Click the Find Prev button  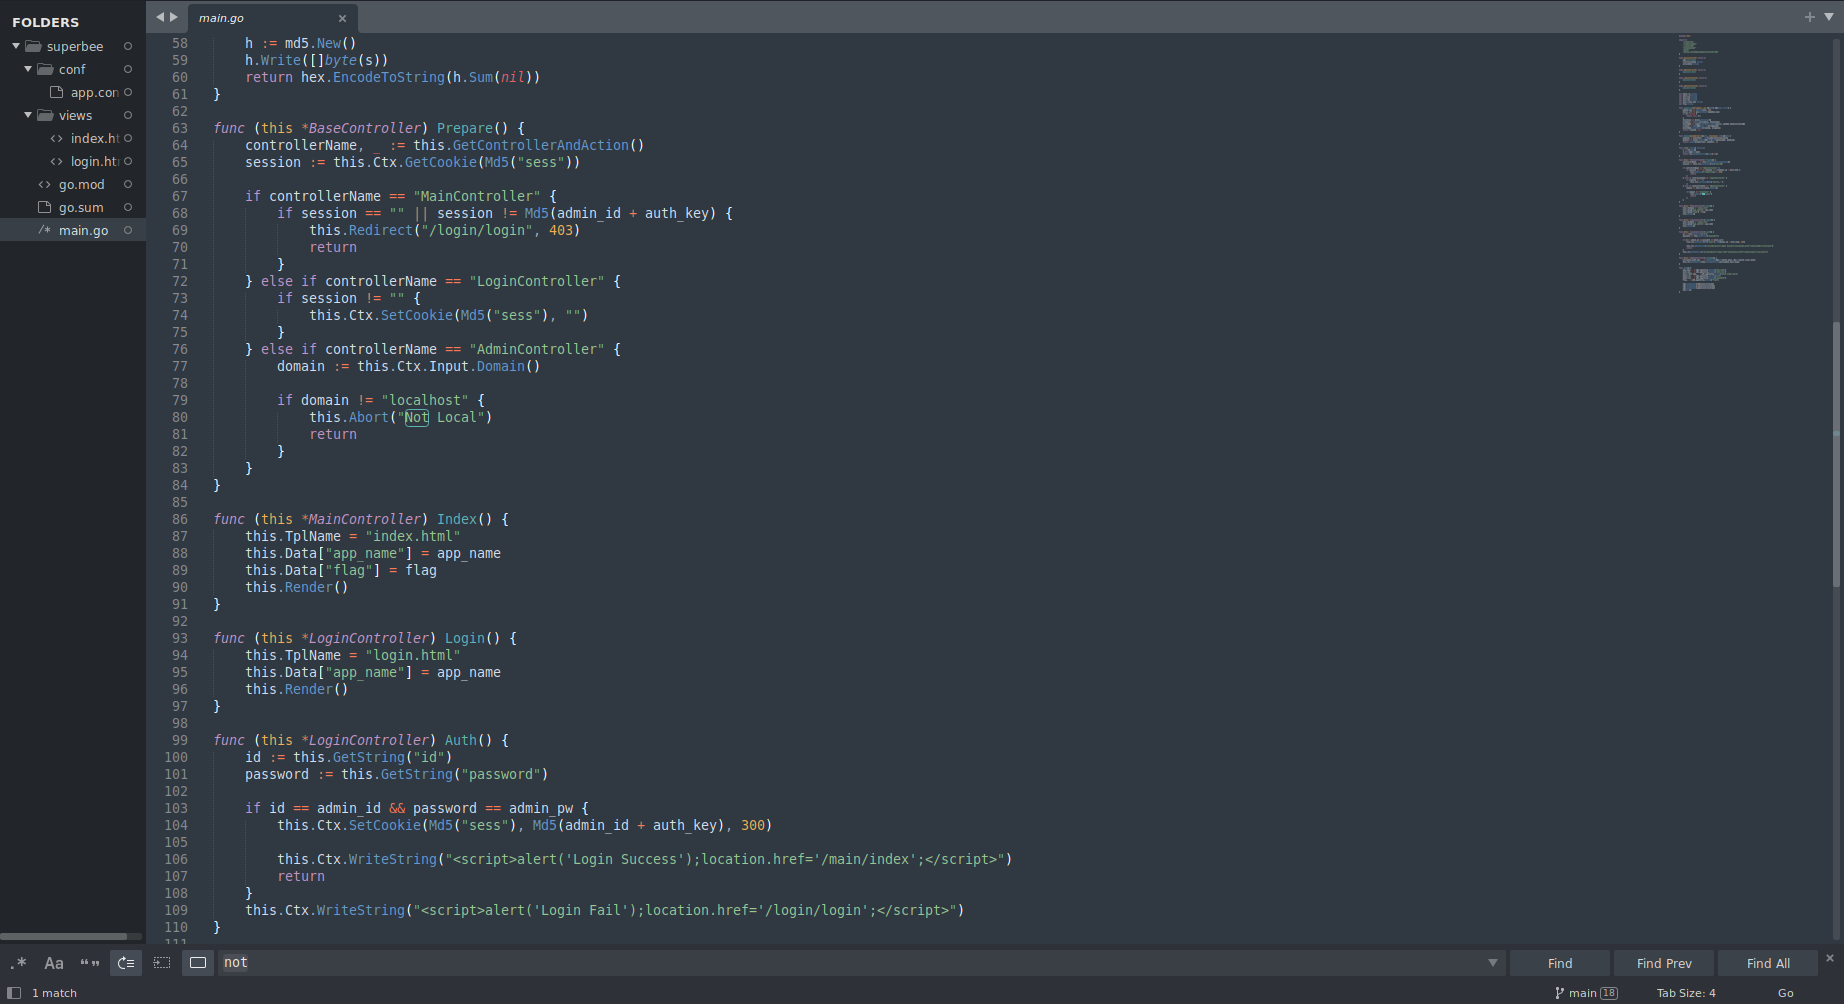1664,963
